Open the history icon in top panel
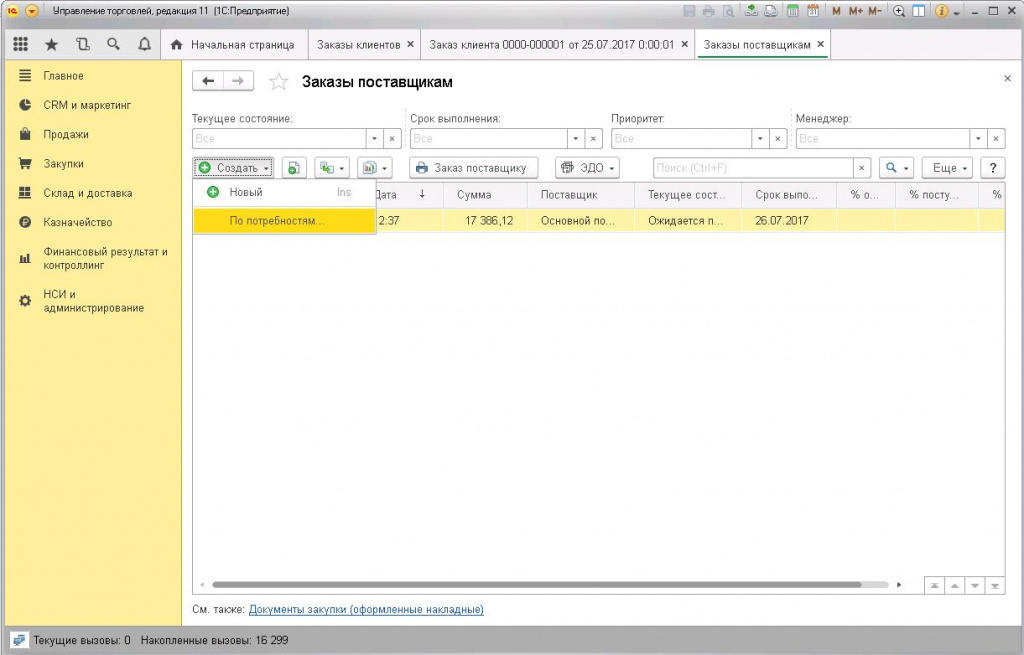1024x655 pixels. tap(82, 44)
